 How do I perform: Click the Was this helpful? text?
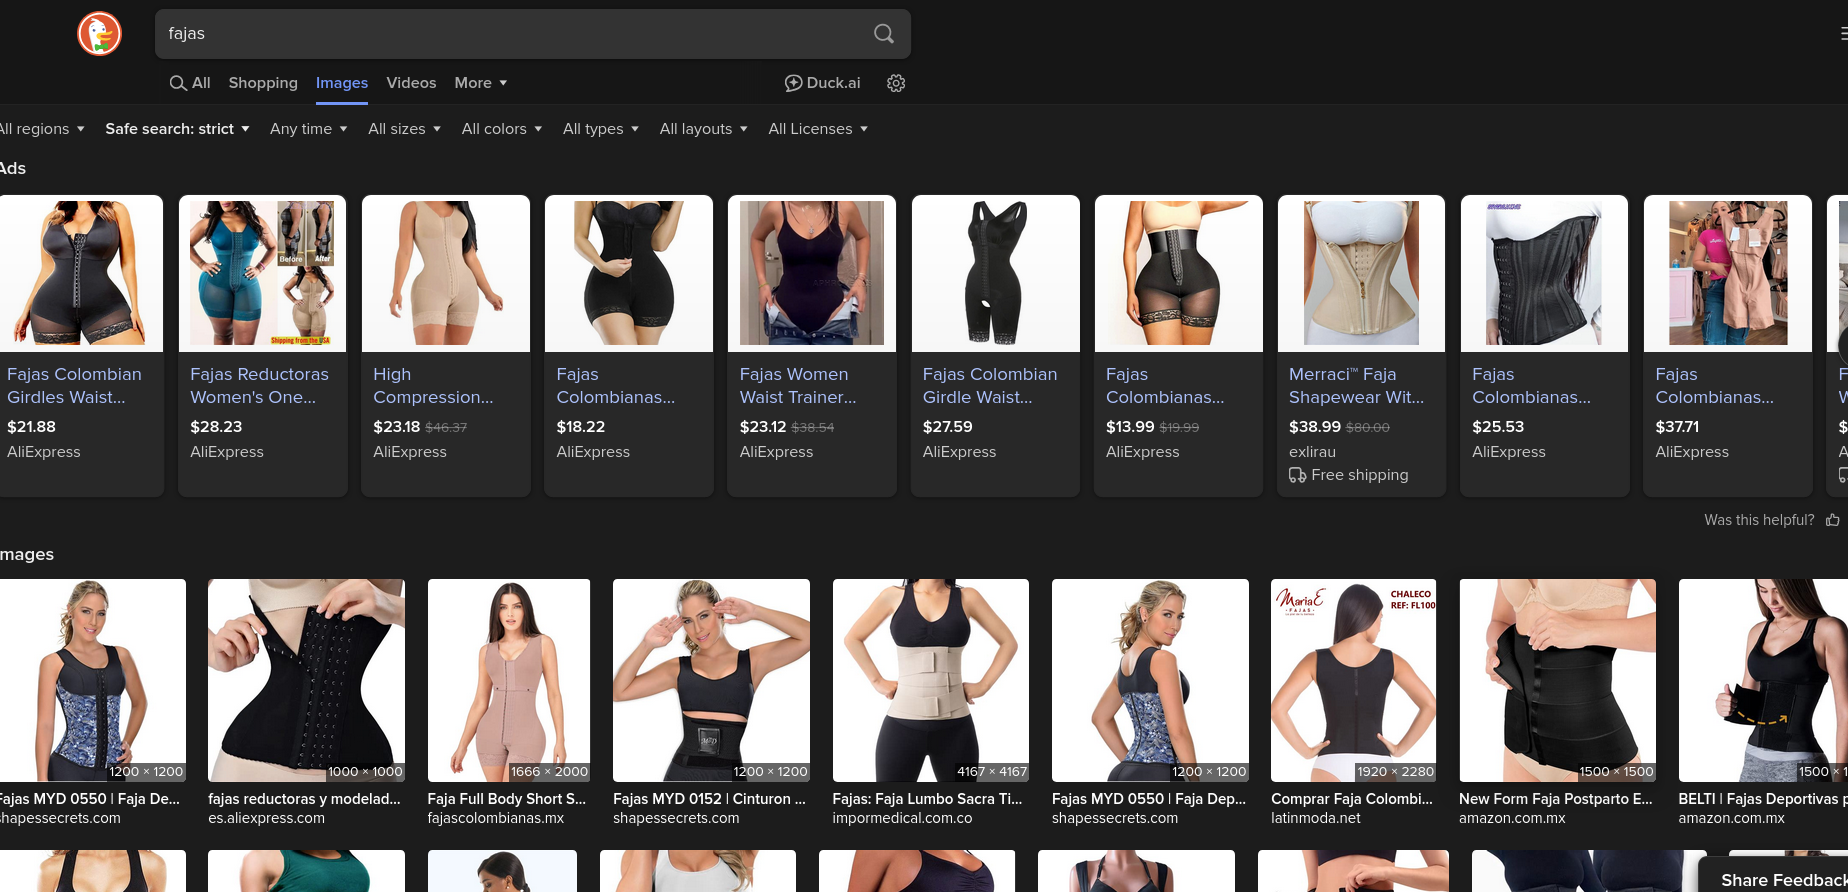point(1759,520)
